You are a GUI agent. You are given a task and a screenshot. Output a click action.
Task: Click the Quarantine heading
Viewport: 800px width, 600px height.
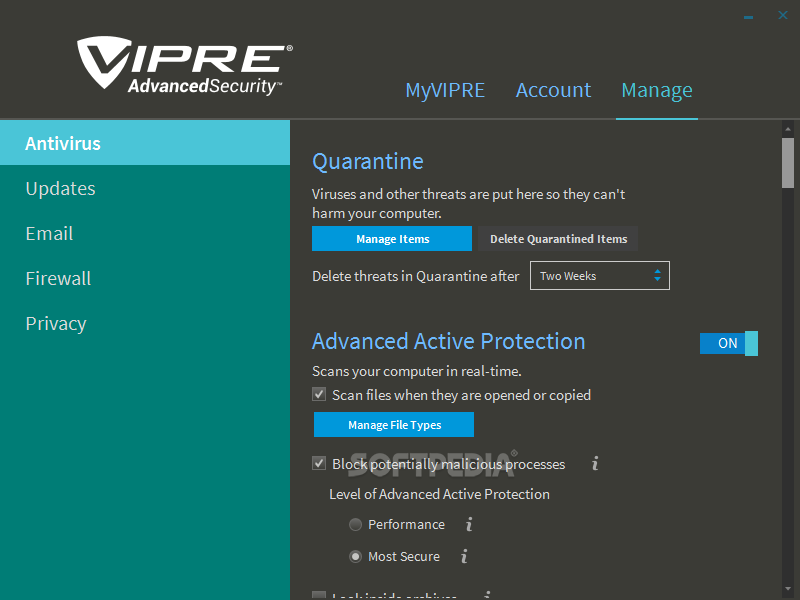coord(368,162)
